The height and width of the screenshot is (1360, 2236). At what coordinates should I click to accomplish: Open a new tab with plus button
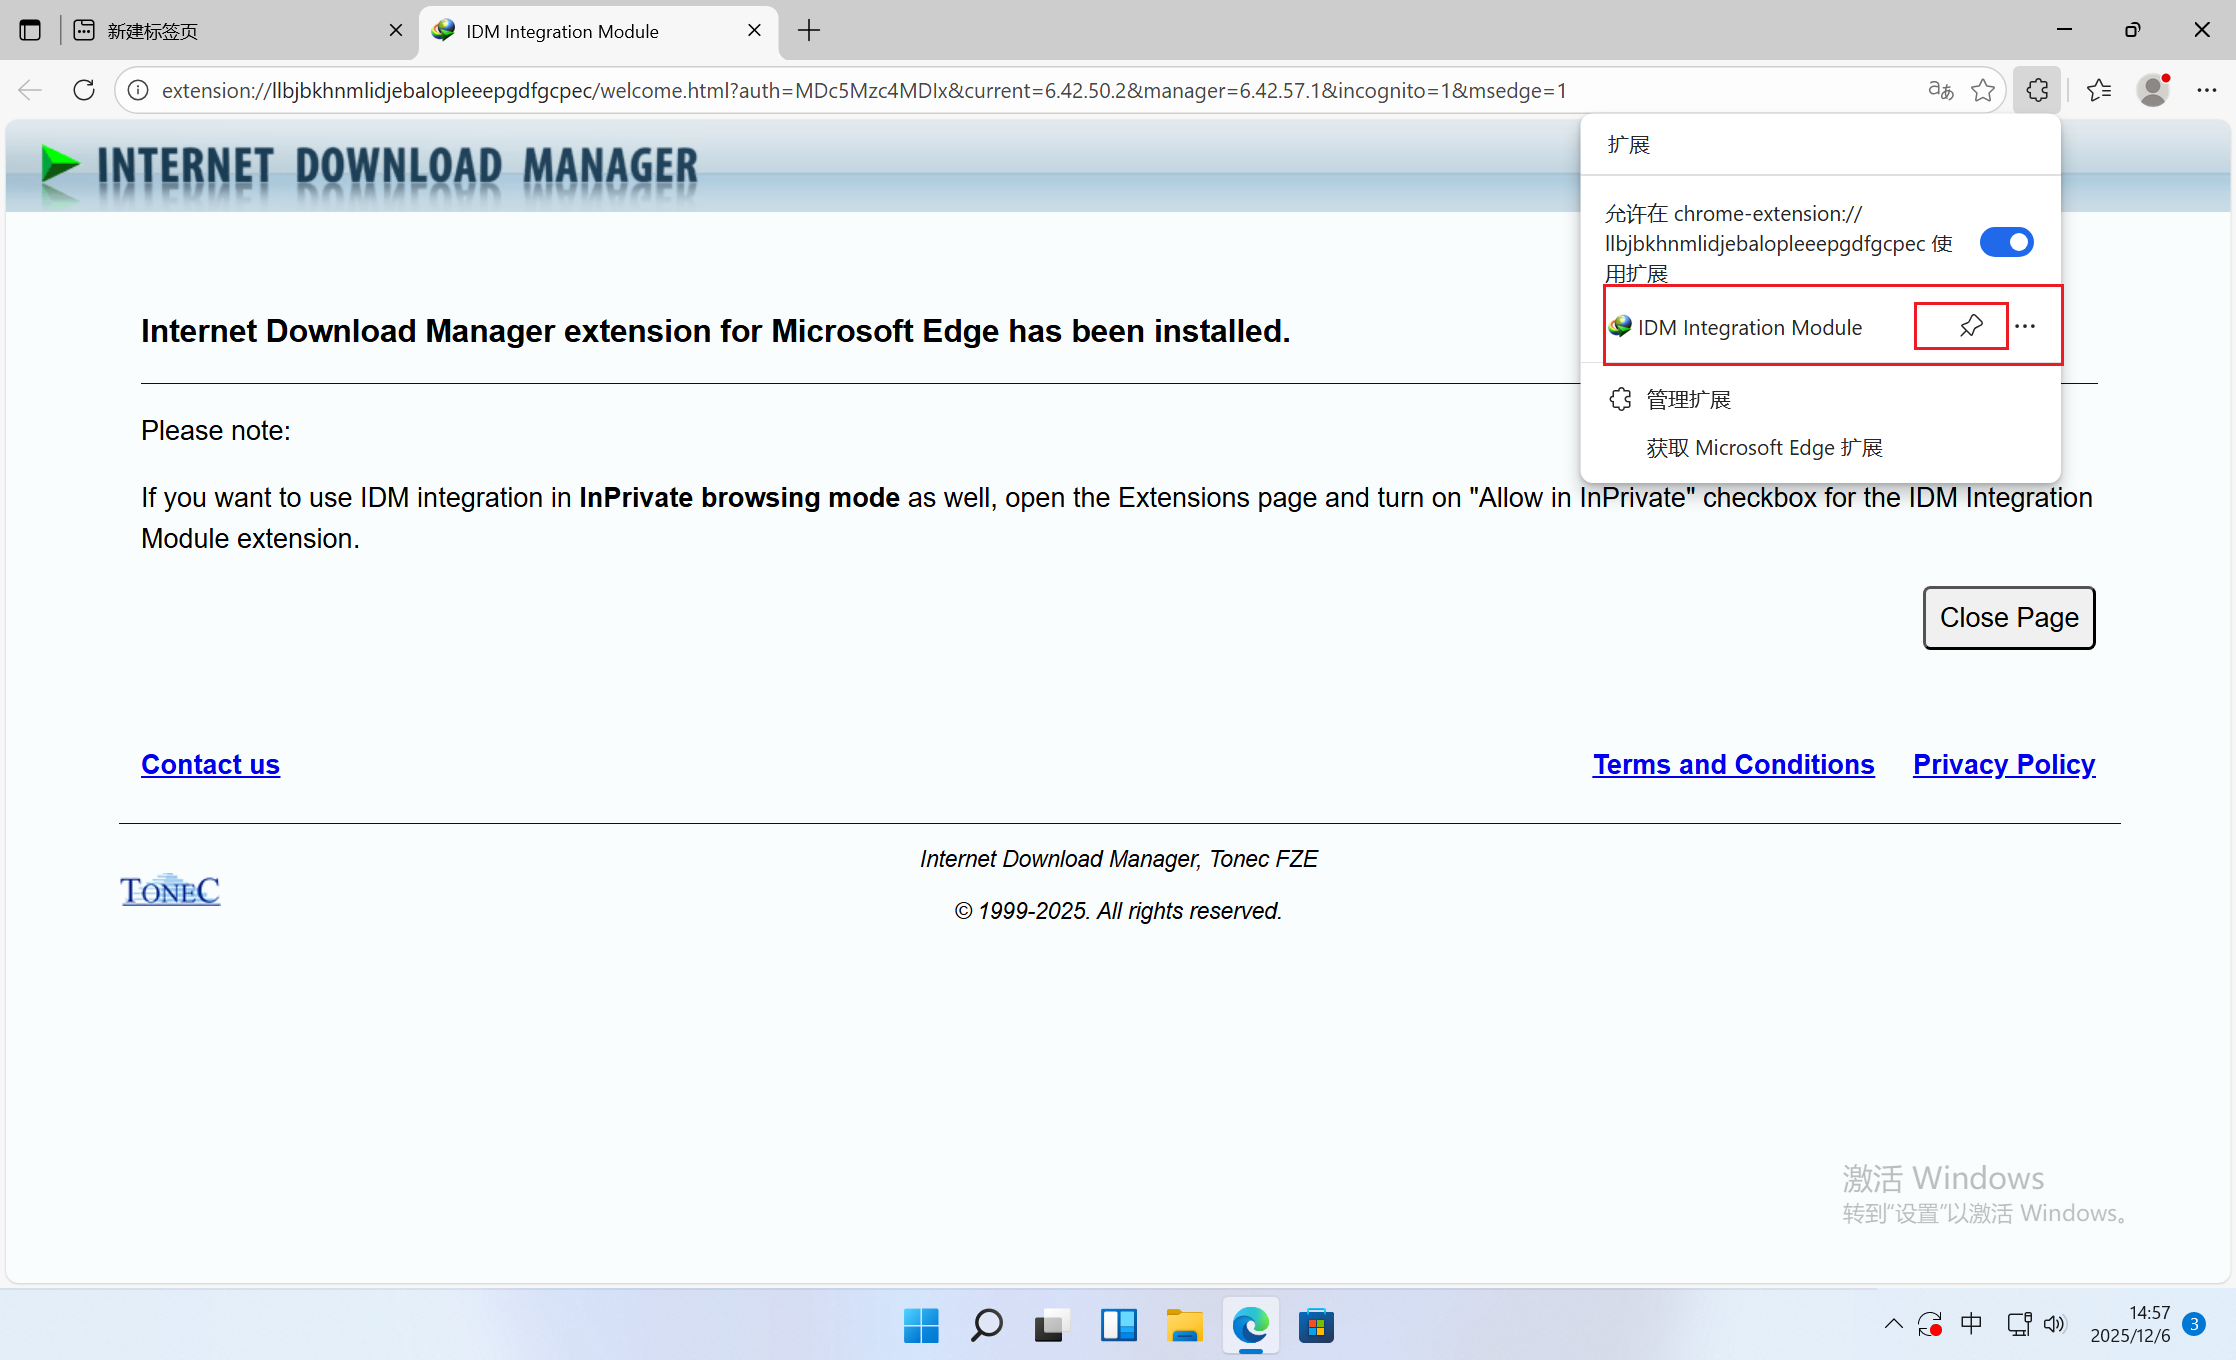point(808,31)
